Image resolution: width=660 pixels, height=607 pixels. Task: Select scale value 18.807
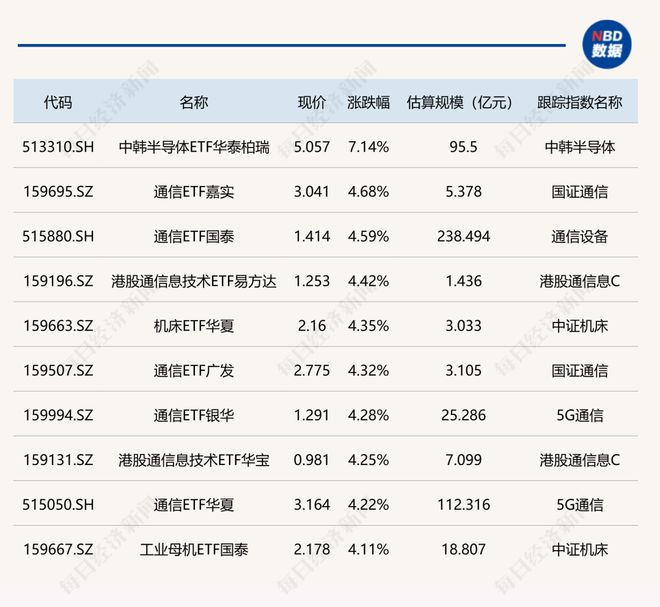[x=463, y=550]
